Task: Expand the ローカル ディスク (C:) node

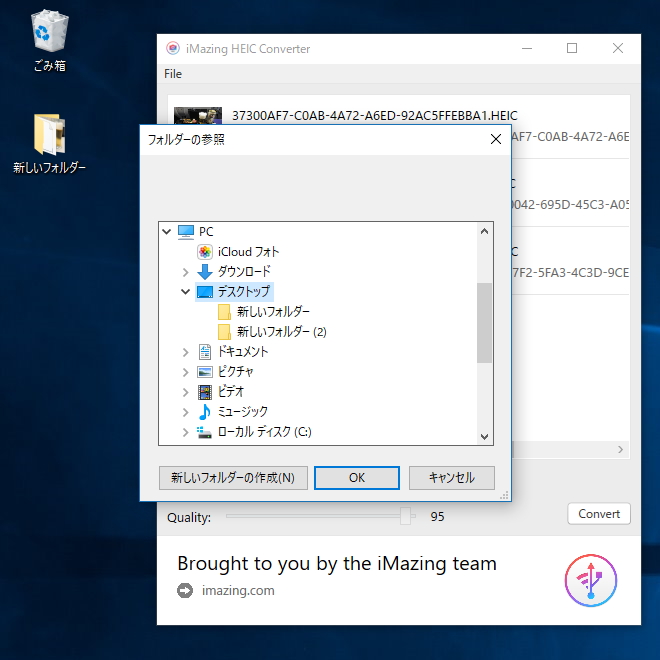Action: tap(186, 432)
